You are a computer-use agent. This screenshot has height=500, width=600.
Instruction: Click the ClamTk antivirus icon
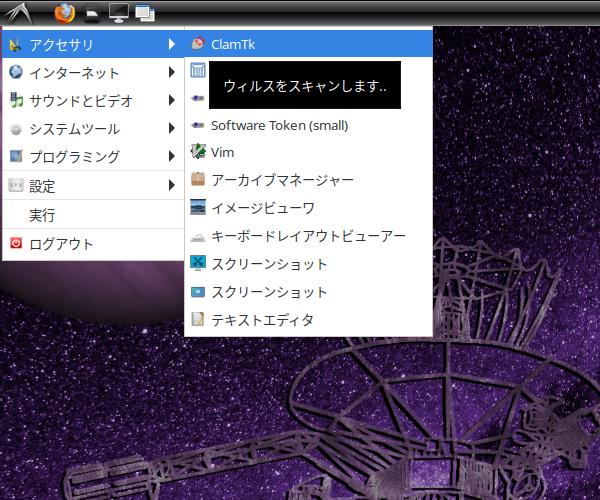coord(198,43)
